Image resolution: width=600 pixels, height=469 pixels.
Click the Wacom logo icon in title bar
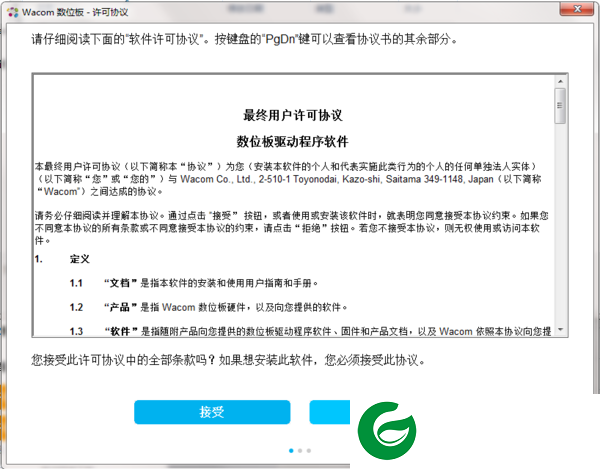pyautogui.click(x=13, y=12)
